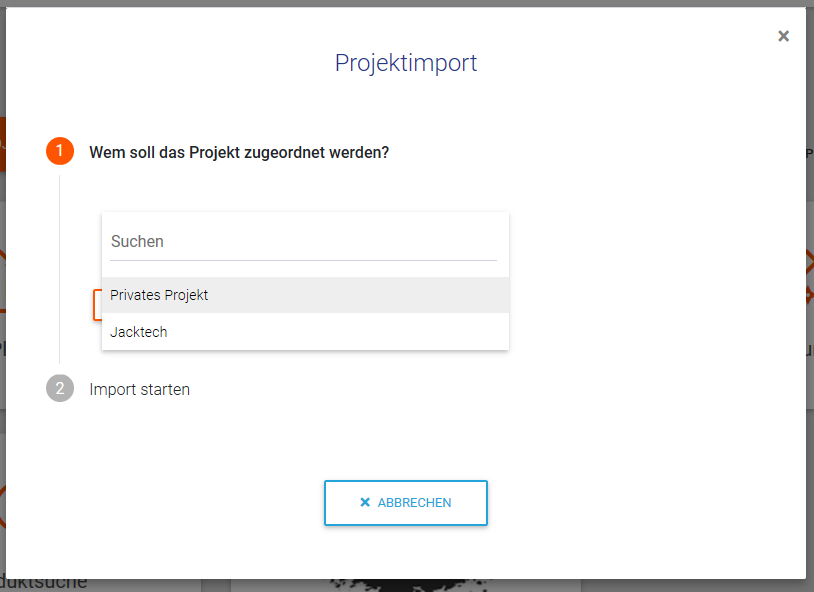Click the orange circle icon above Produktsuche
The height and width of the screenshot is (592, 814).
2,506
